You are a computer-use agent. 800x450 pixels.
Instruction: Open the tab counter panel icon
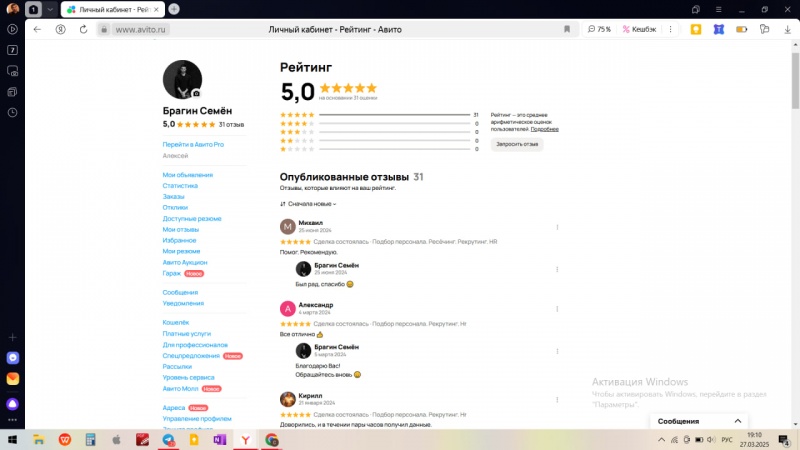tap(33, 9)
